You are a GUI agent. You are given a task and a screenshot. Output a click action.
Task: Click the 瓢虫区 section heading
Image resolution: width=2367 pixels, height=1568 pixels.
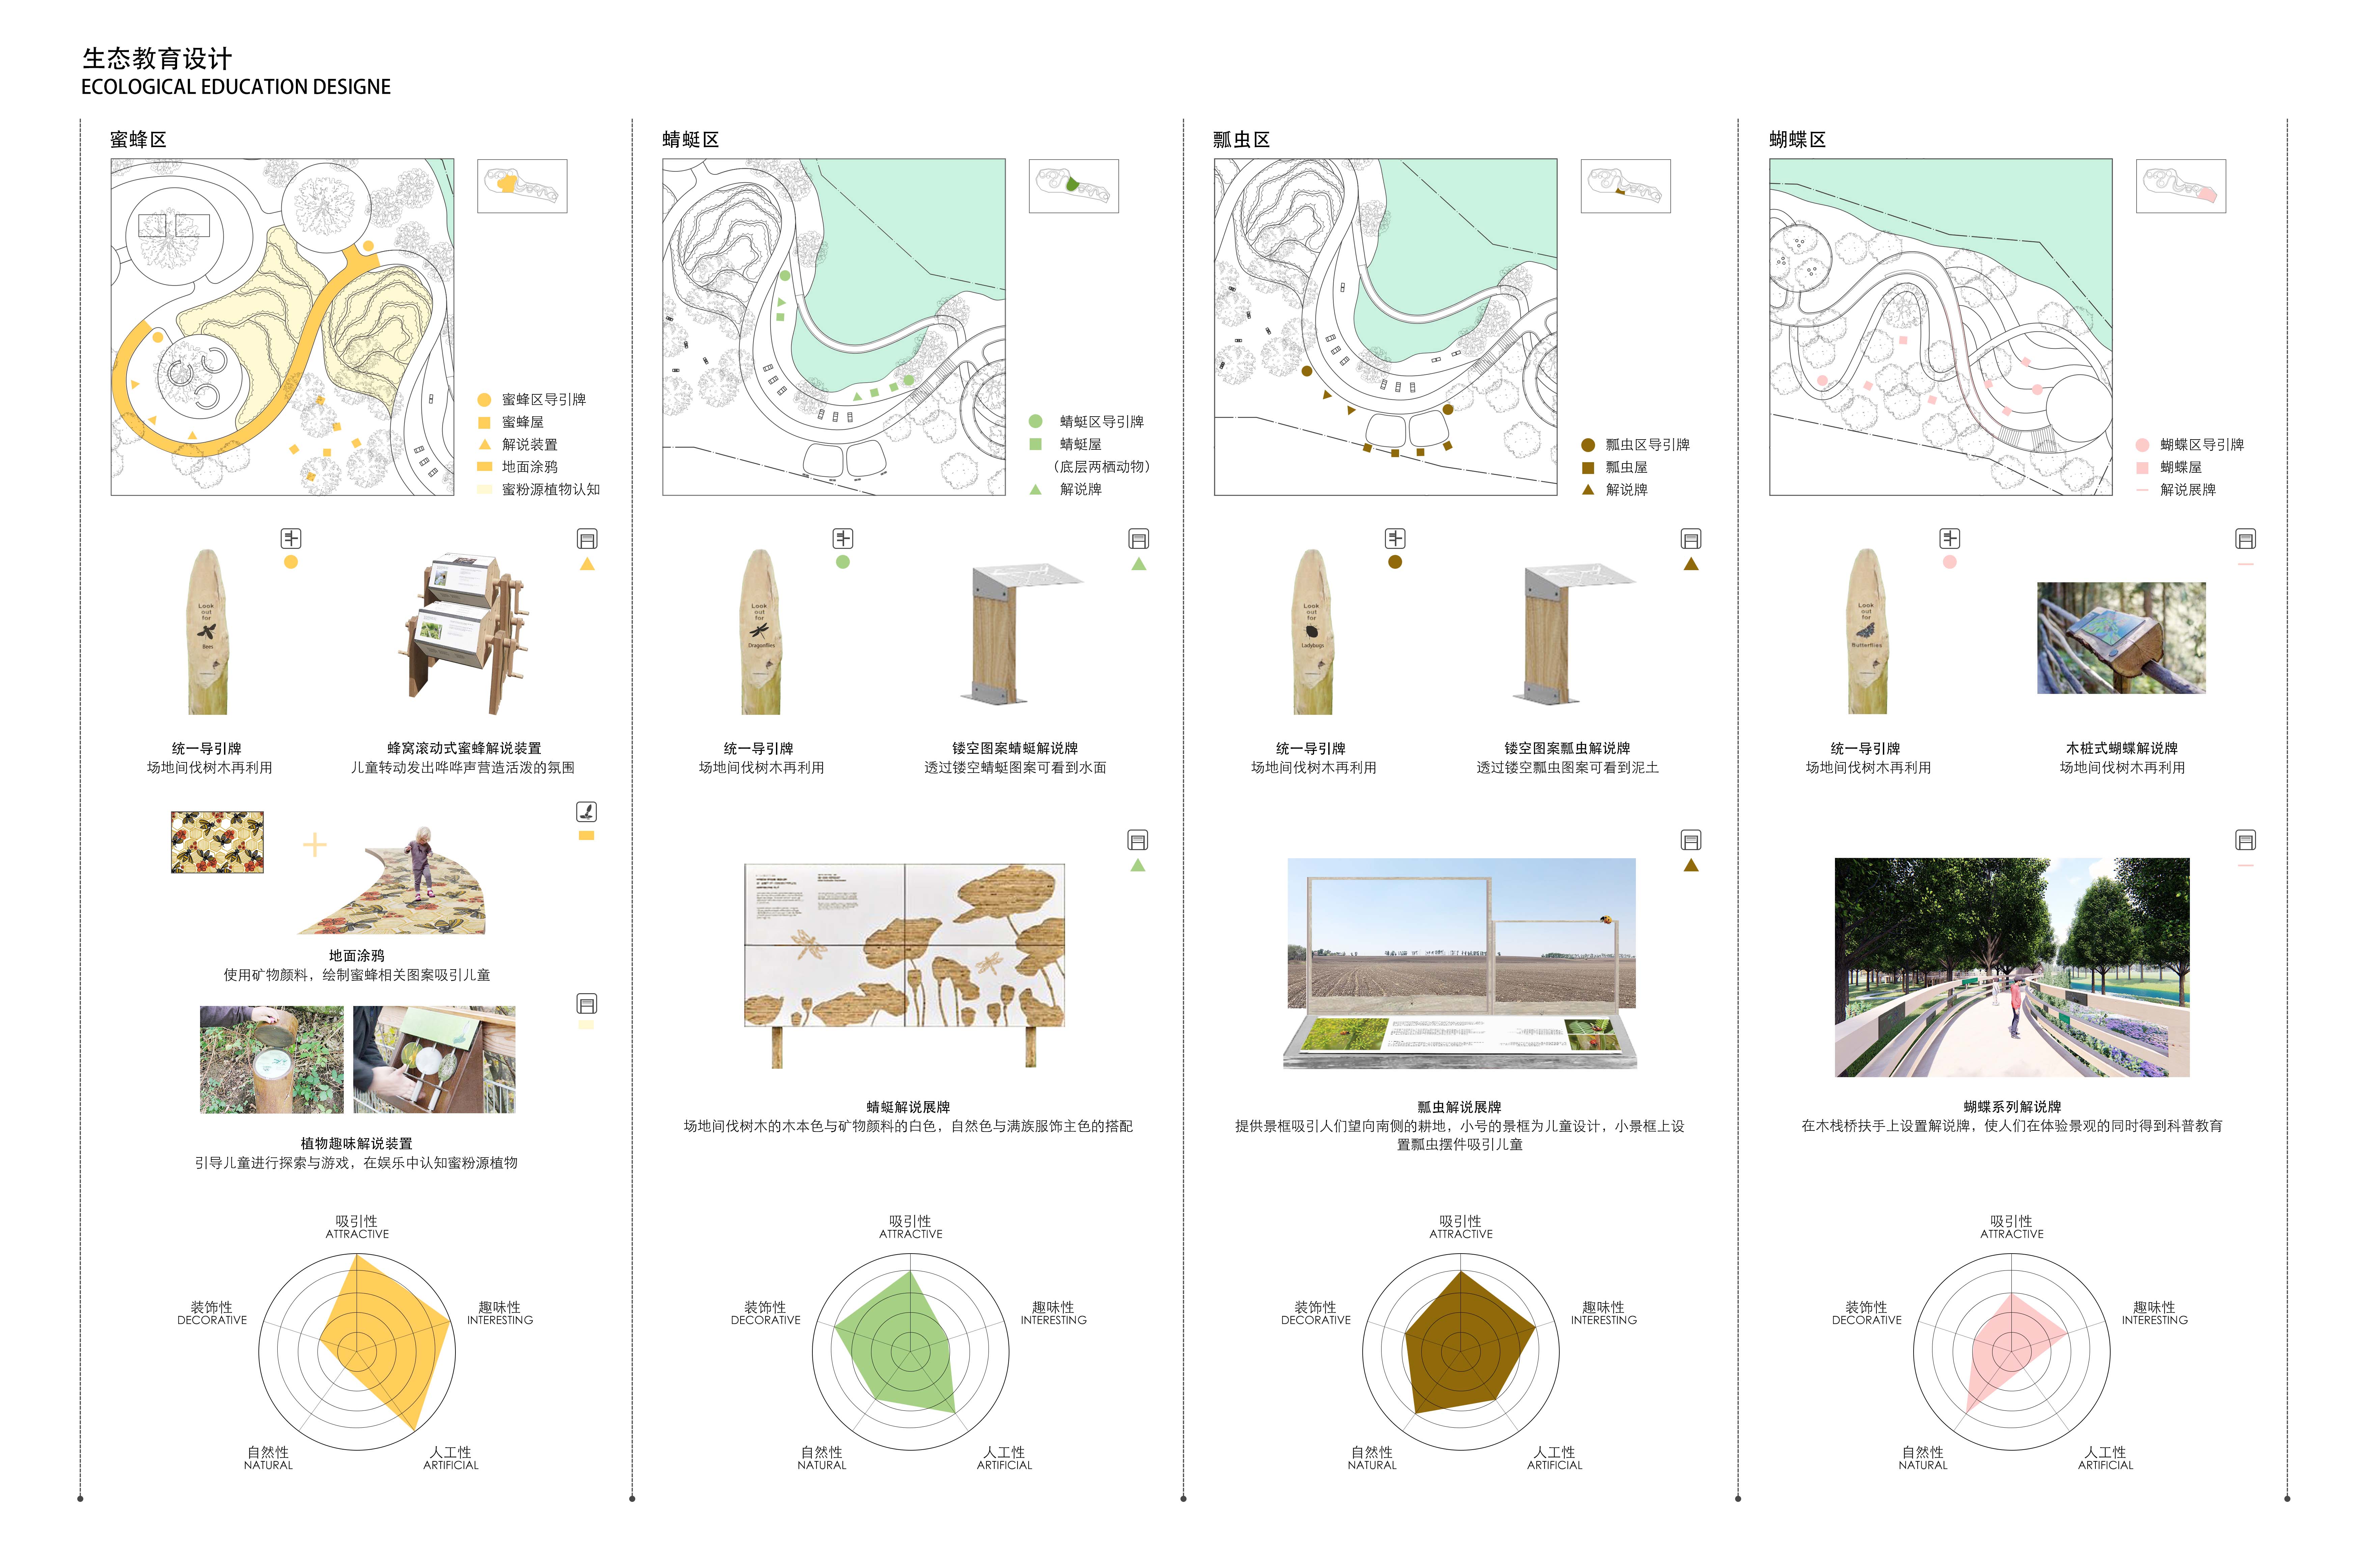click(x=1242, y=140)
